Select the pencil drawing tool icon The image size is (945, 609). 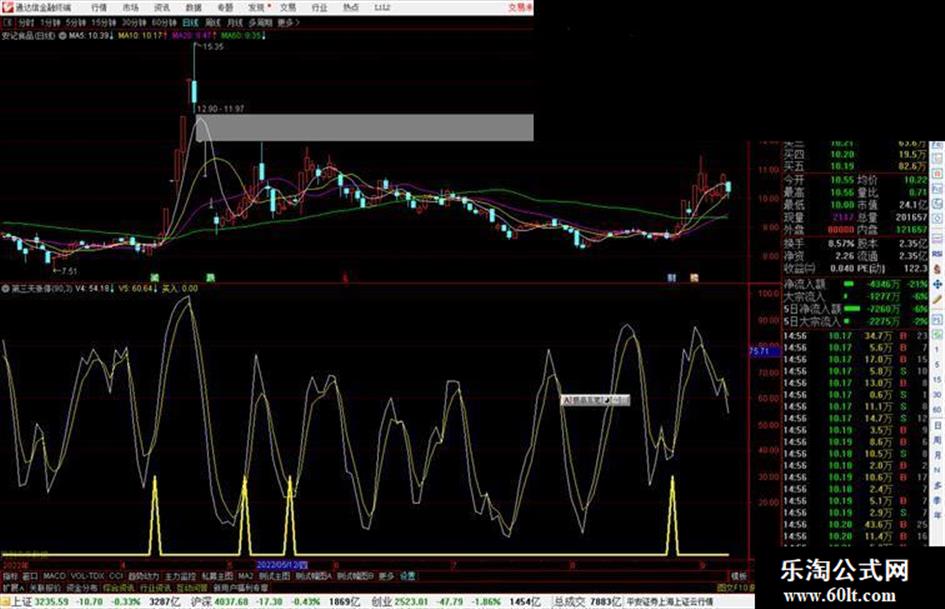[x=937, y=299]
